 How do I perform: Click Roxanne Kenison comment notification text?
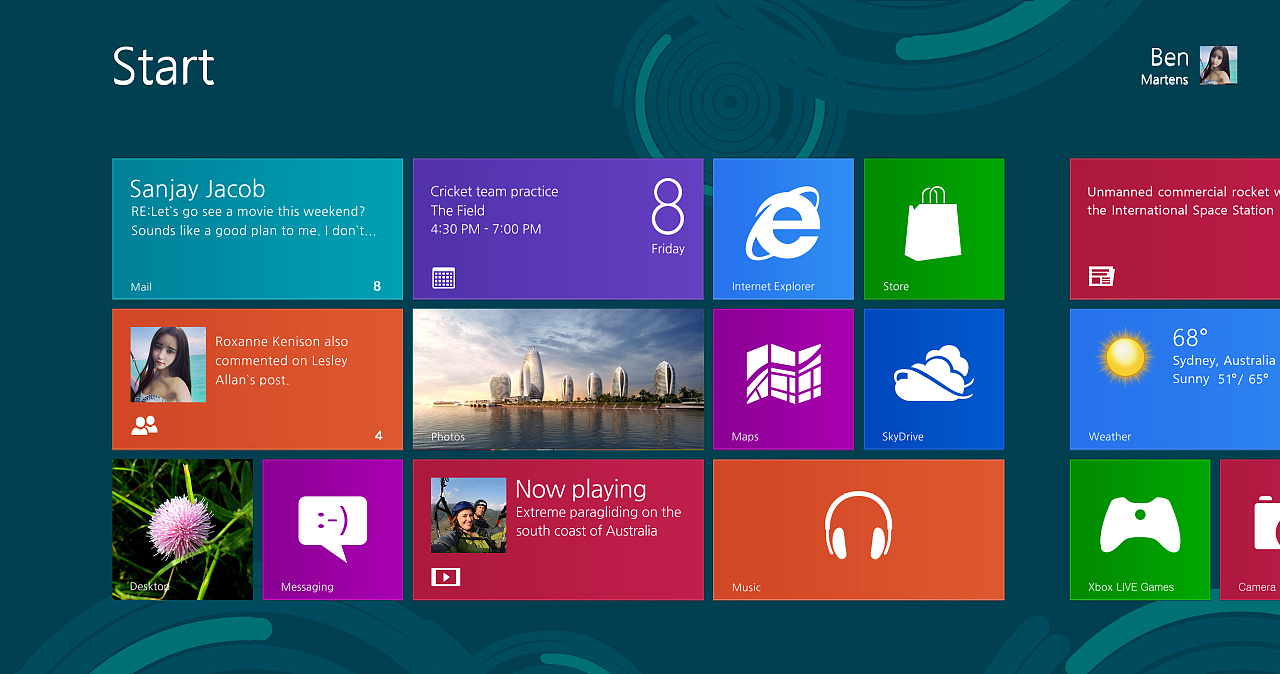[x=282, y=360]
